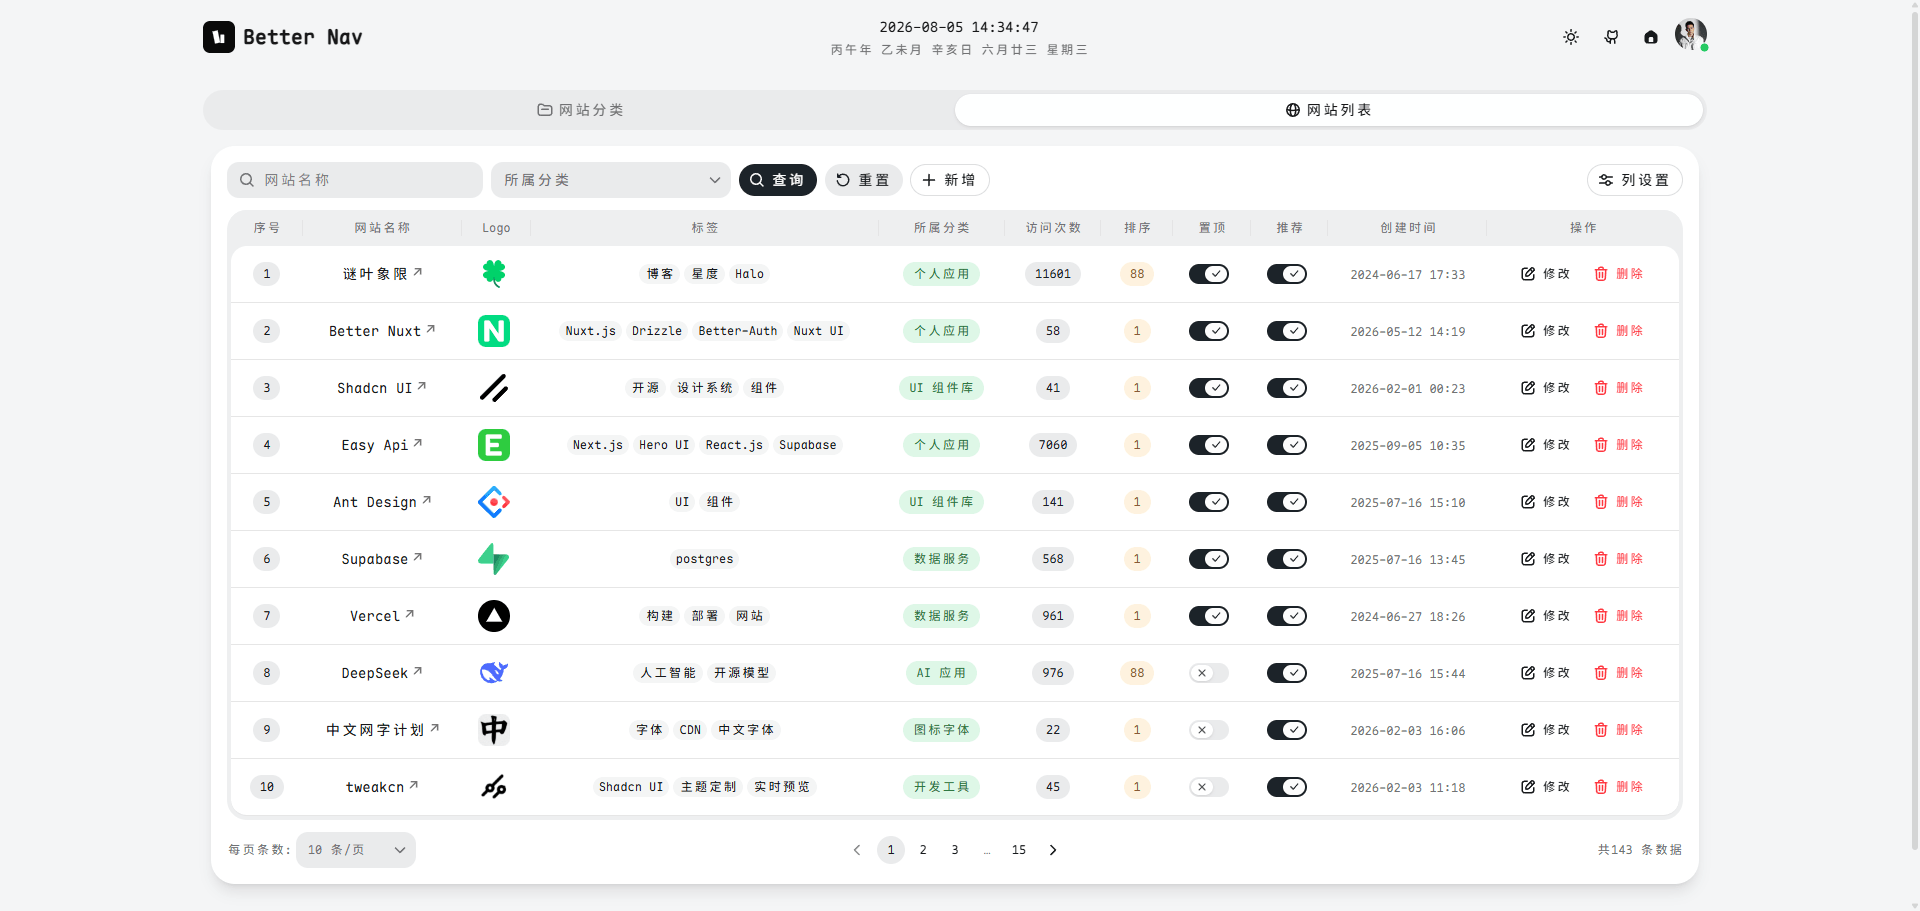Switch to the 网站列表 tab
The height and width of the screenshot is (911, 1920).
click(x=1328, y=110)
